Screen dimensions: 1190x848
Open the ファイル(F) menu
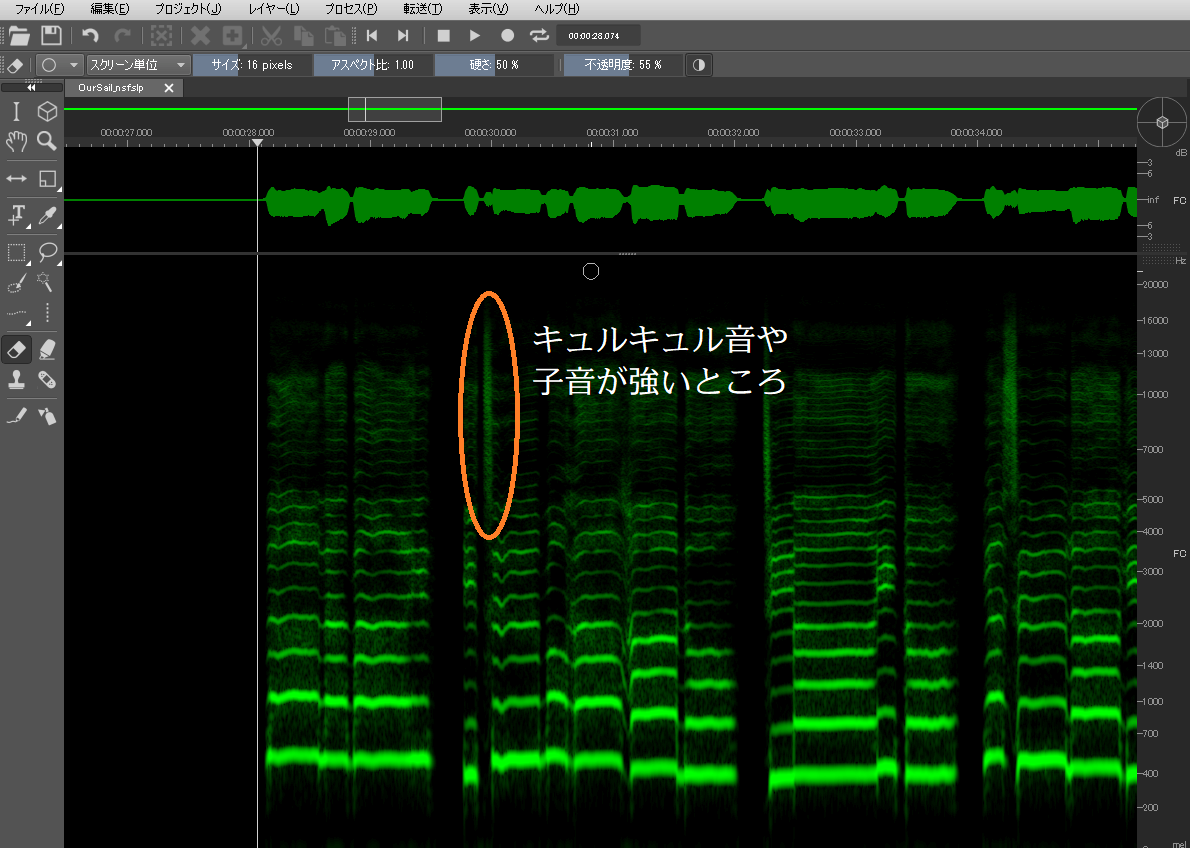coord(39,9)
